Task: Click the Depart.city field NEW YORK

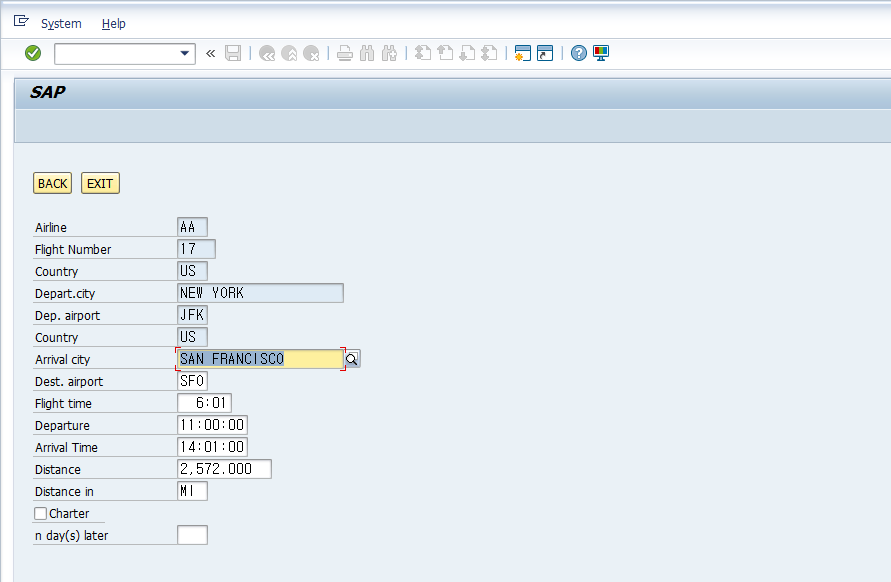Action: 260,293
